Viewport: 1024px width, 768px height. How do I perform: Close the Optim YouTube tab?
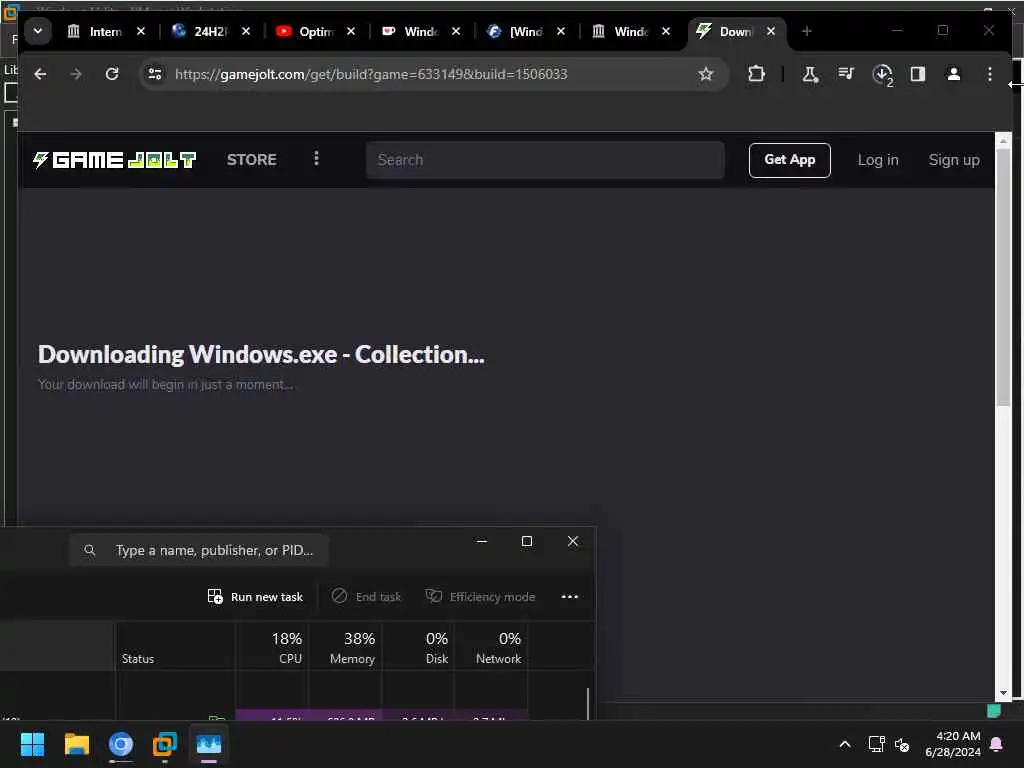(x=351, y=31)
